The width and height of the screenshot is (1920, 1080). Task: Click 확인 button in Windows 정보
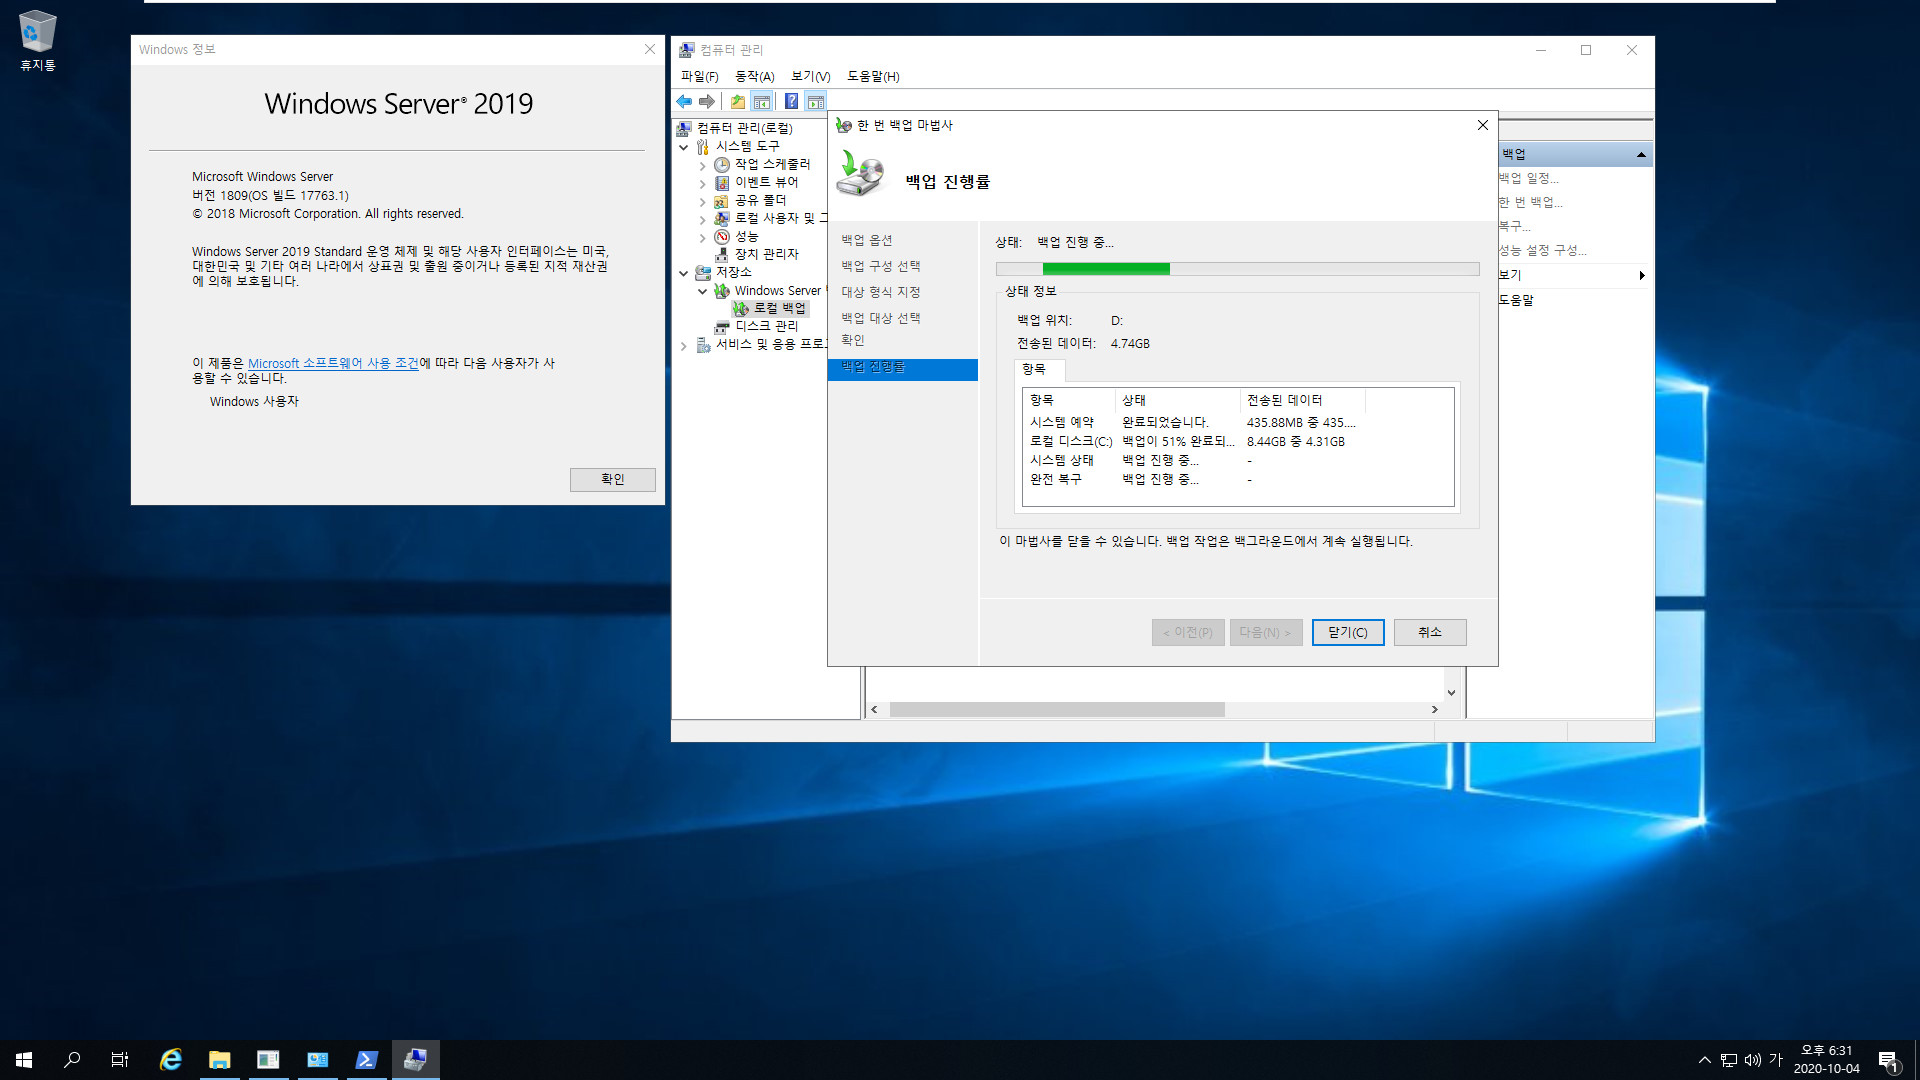click(x=612, y=479)
